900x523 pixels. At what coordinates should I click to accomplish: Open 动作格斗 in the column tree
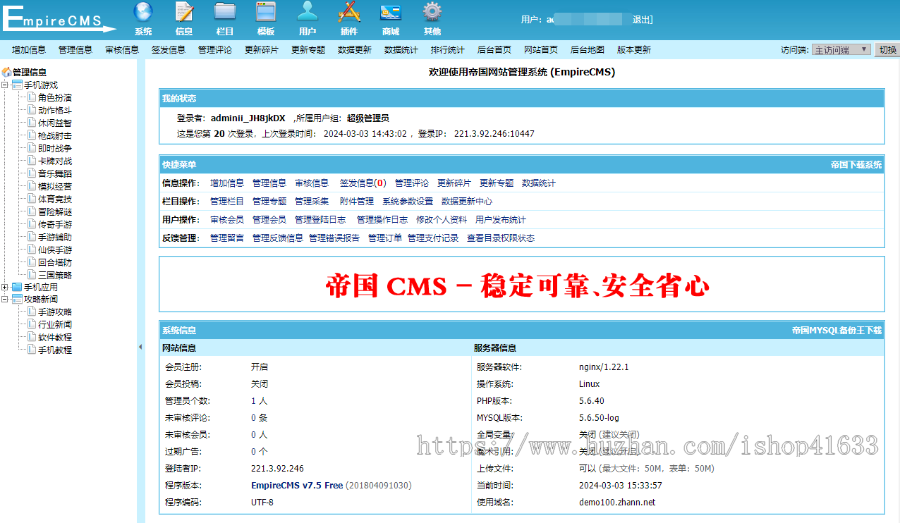pos(55,110)
